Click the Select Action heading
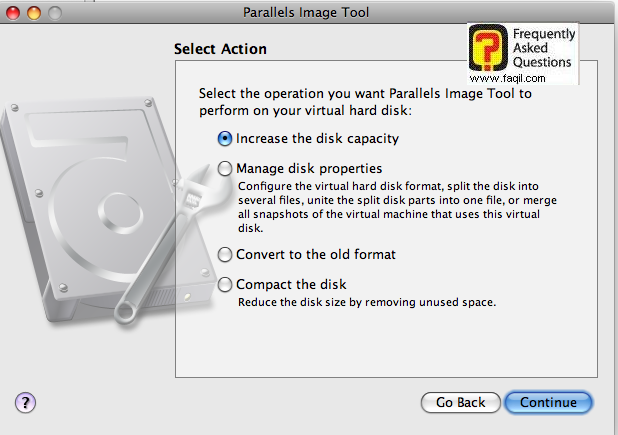The height and width of the screenshot is (435, 618). coord(220,48)
